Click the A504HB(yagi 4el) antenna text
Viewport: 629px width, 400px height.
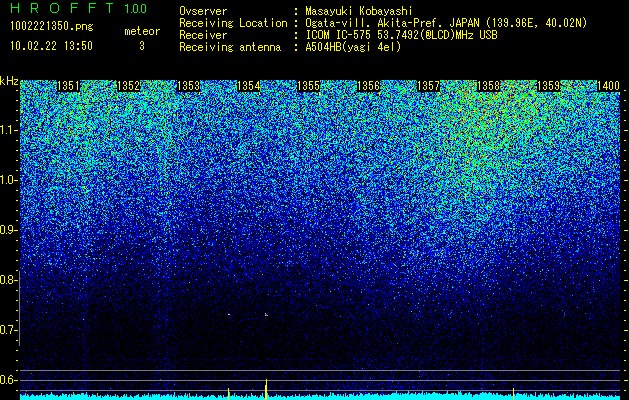point(353,47)
